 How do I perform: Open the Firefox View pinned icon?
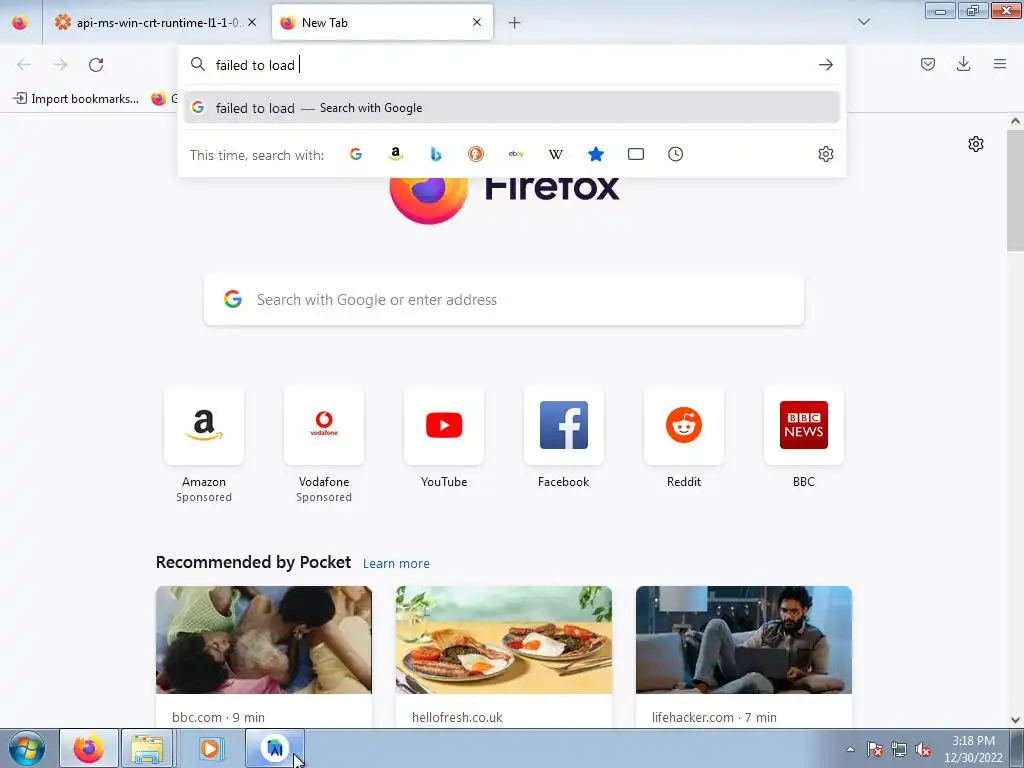(20, 22)
